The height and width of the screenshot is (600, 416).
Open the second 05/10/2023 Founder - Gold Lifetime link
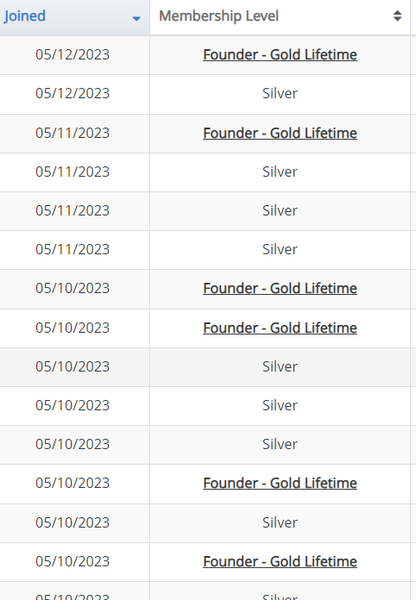(x=280, y=328)
